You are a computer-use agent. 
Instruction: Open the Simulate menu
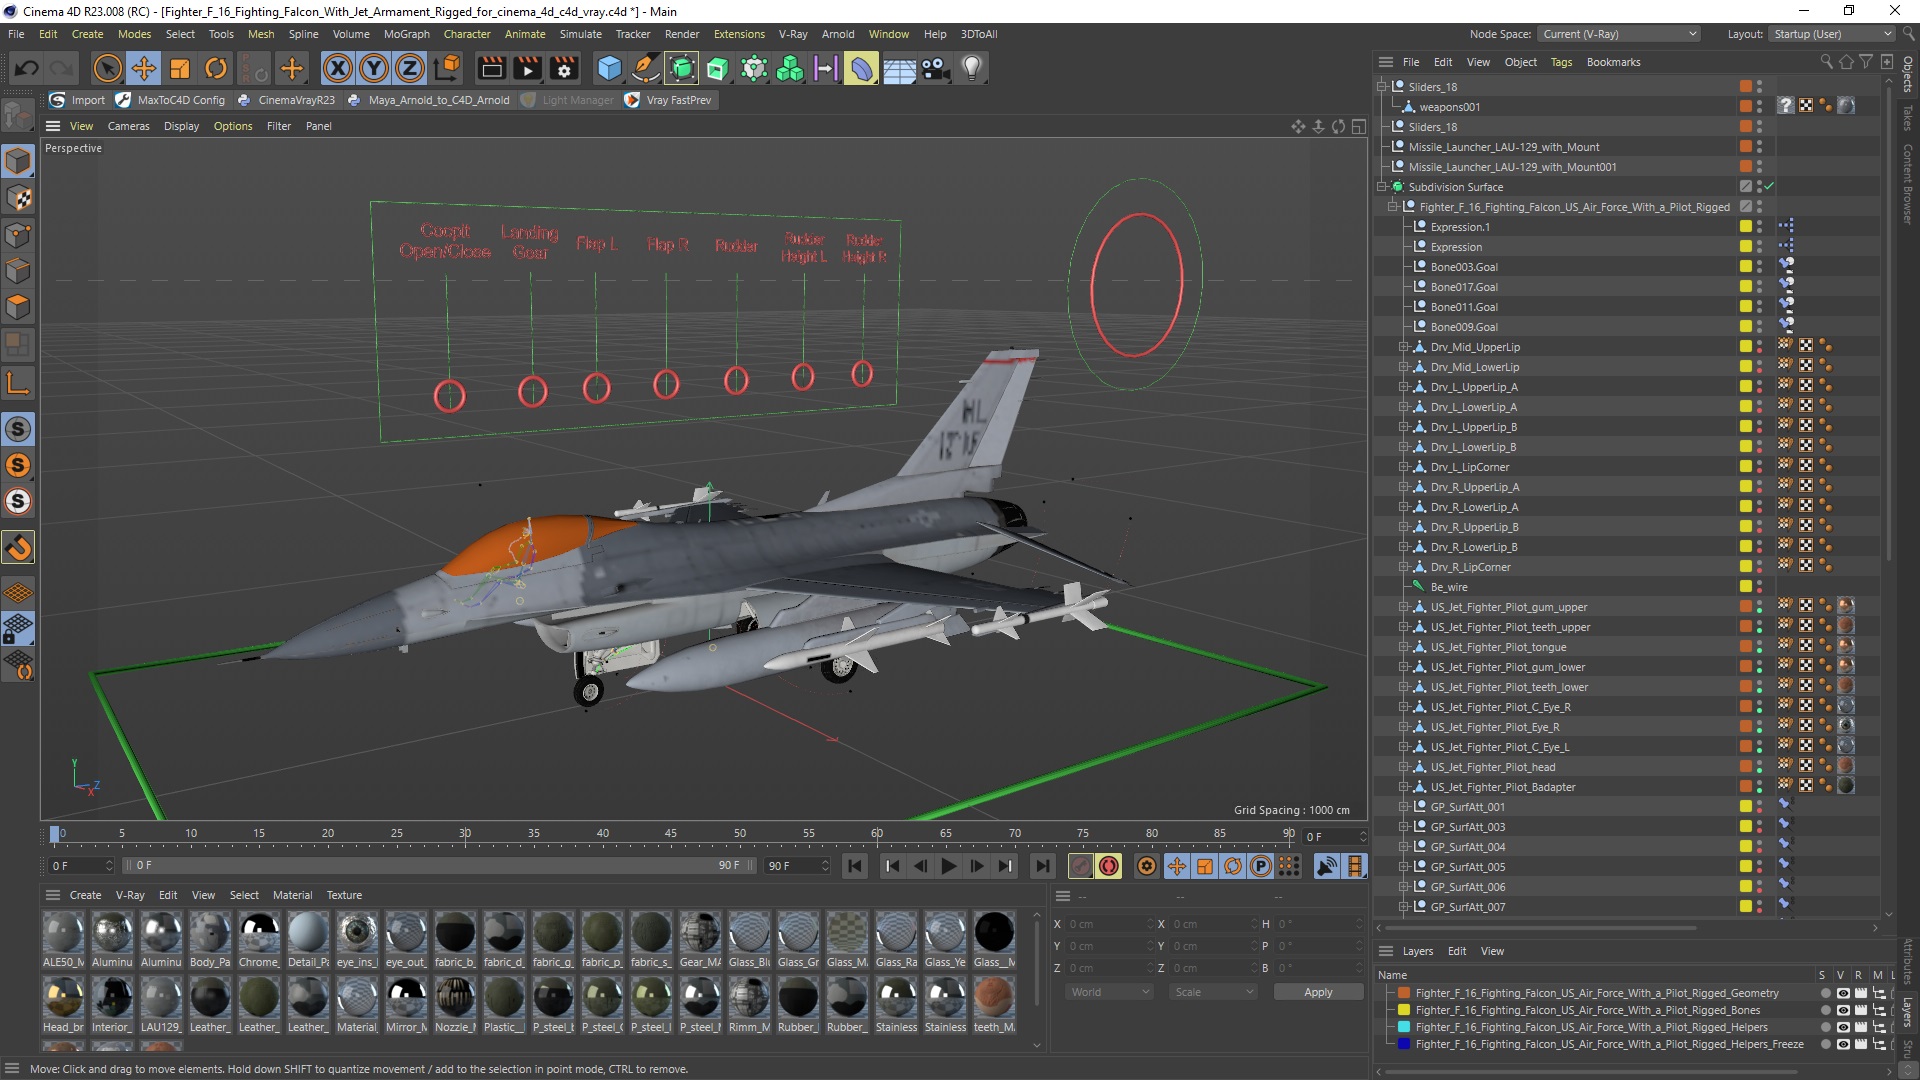581,34
